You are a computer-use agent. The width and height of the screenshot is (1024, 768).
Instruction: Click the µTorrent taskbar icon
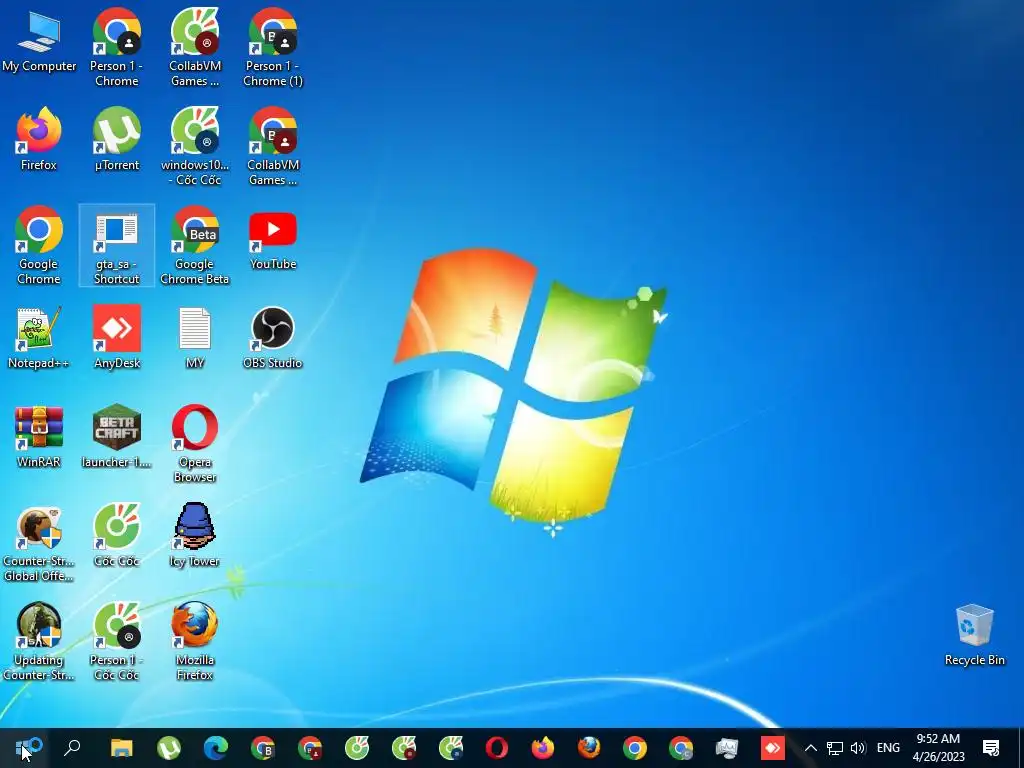pos(169,748)
